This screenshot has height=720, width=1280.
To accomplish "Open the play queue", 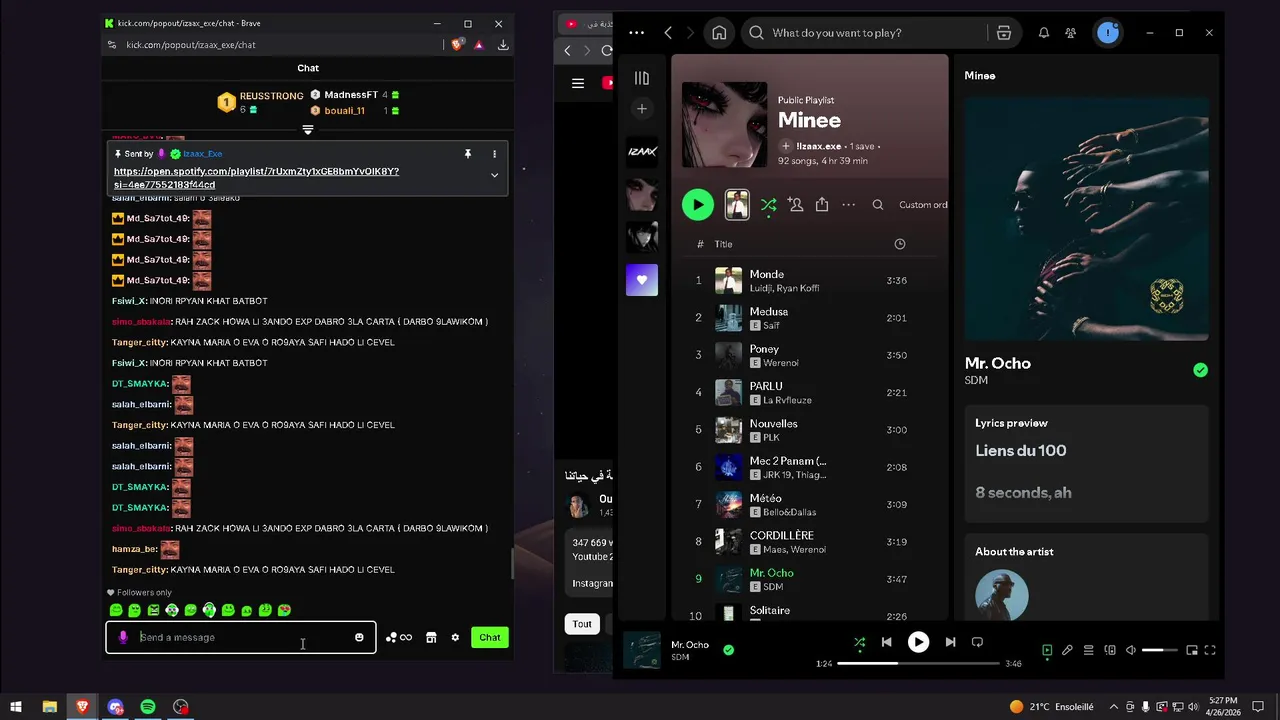I will click(1089, 650).
